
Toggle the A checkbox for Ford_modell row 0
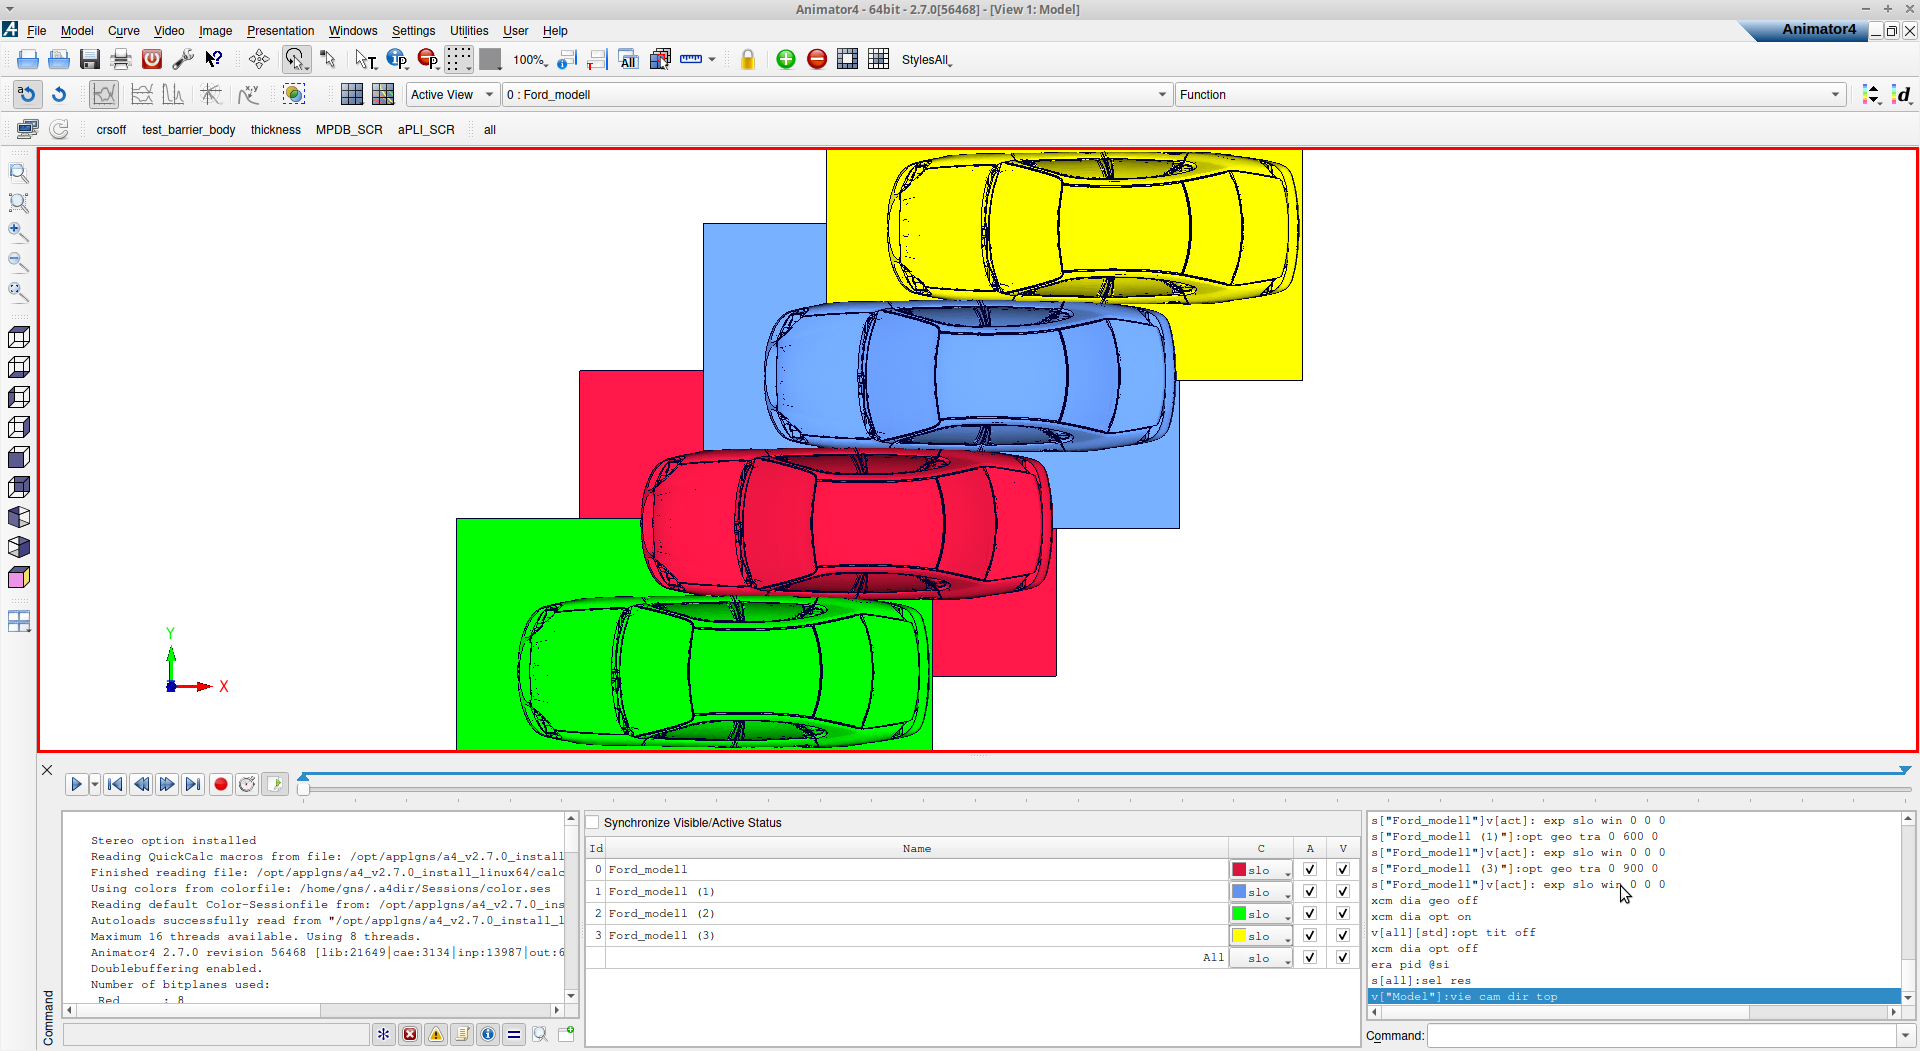[x=1310, y=870]
